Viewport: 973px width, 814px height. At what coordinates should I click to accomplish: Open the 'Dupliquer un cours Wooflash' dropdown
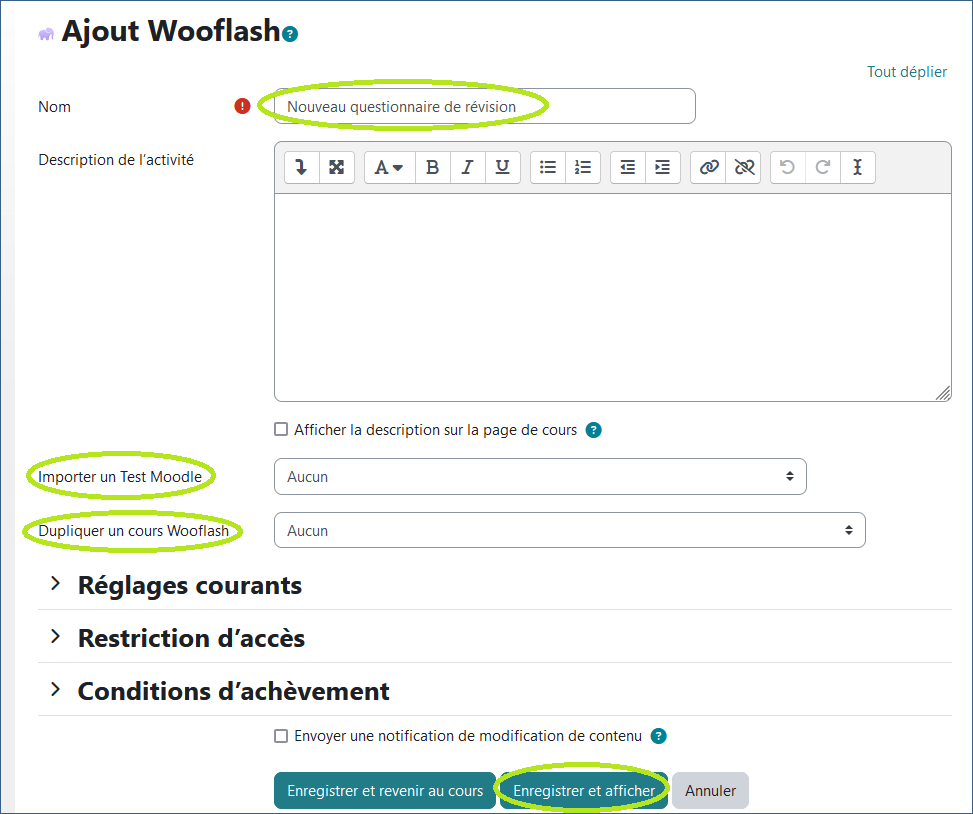(x=569, y=531)
